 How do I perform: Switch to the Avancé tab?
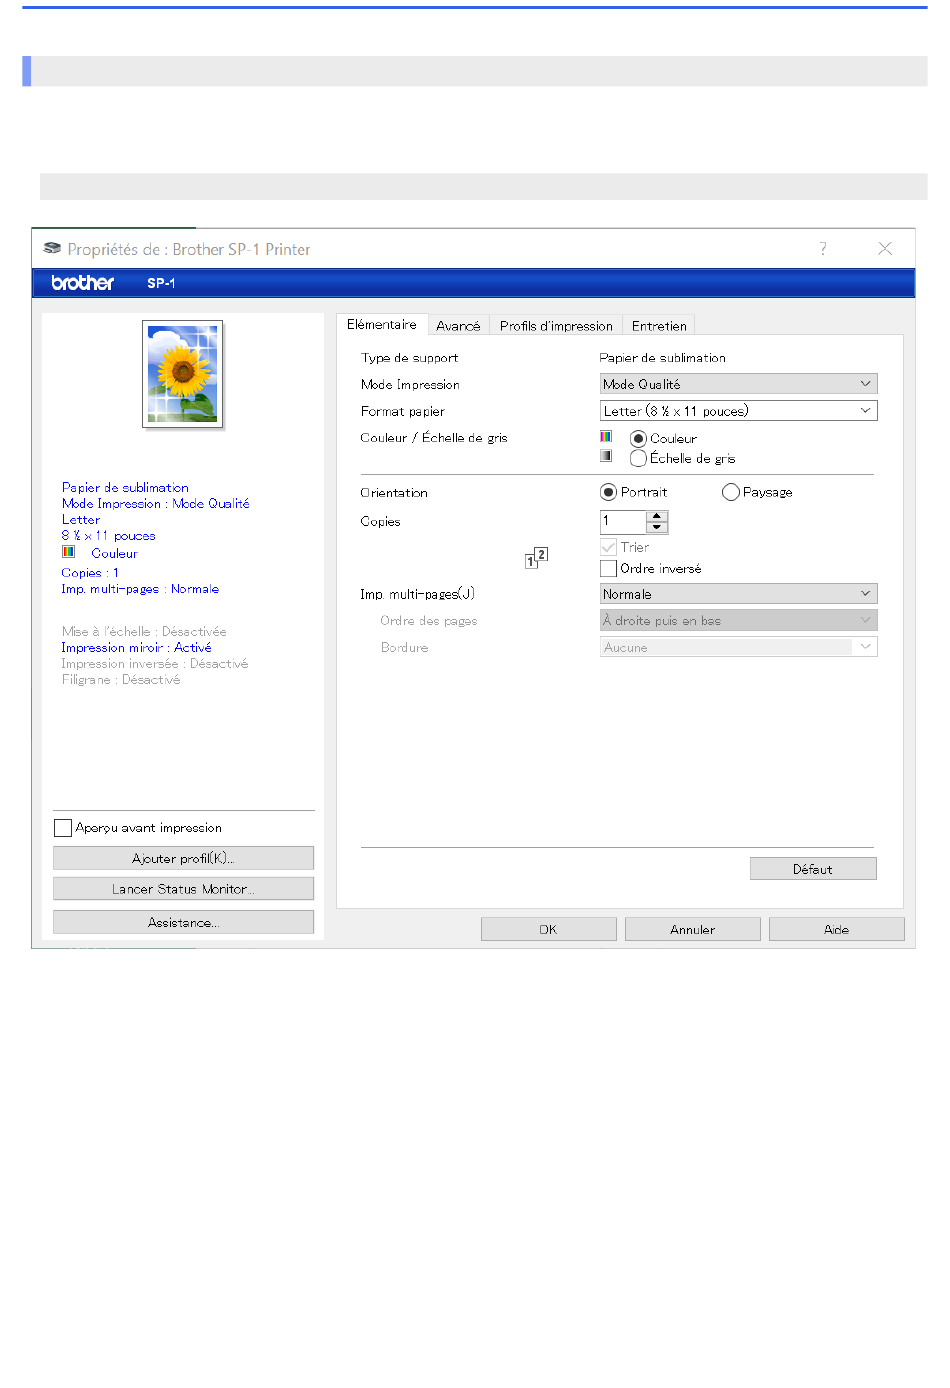pyautogui.click(x=458, y=326)
